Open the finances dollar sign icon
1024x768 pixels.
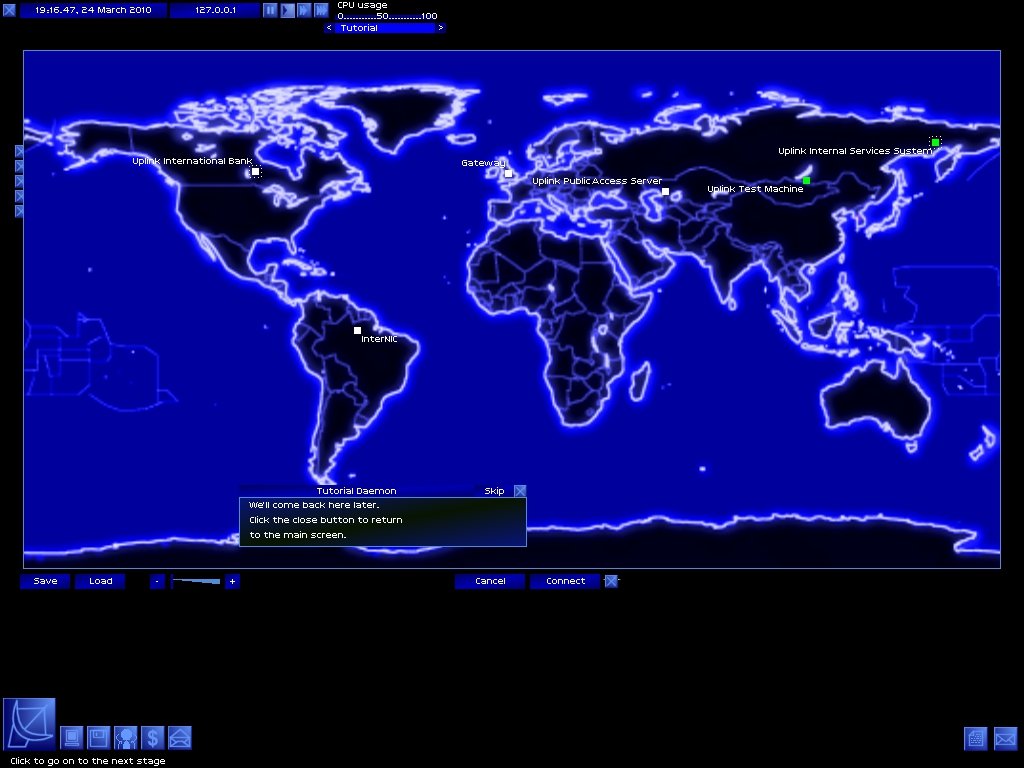tap(152, 738)
